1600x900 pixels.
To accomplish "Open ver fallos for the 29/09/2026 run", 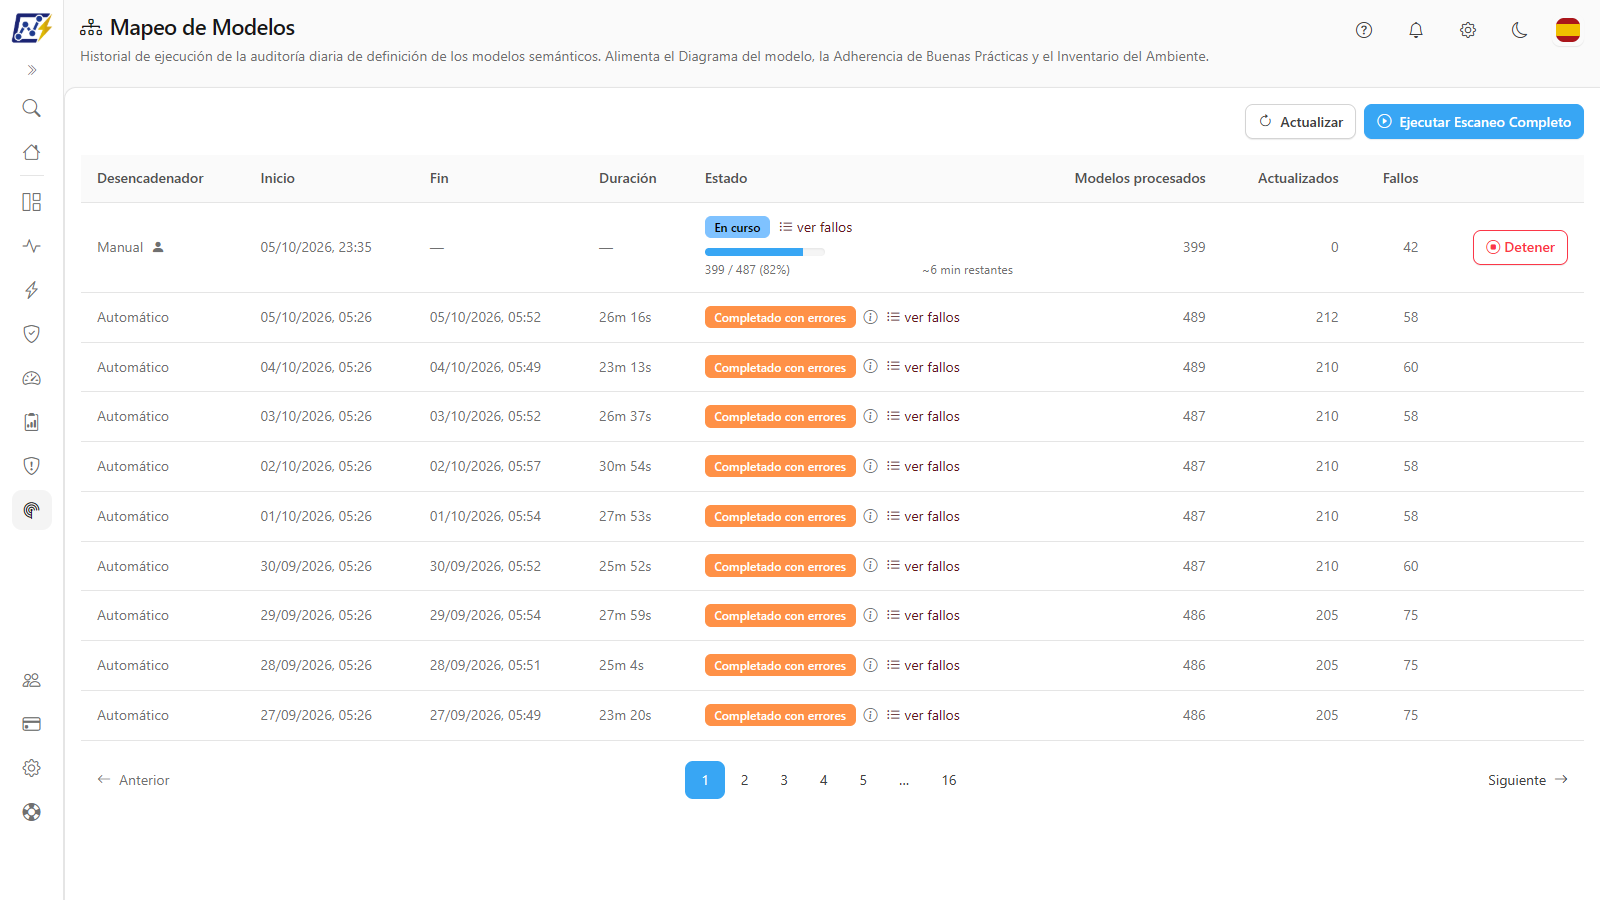I will point(923,615).
